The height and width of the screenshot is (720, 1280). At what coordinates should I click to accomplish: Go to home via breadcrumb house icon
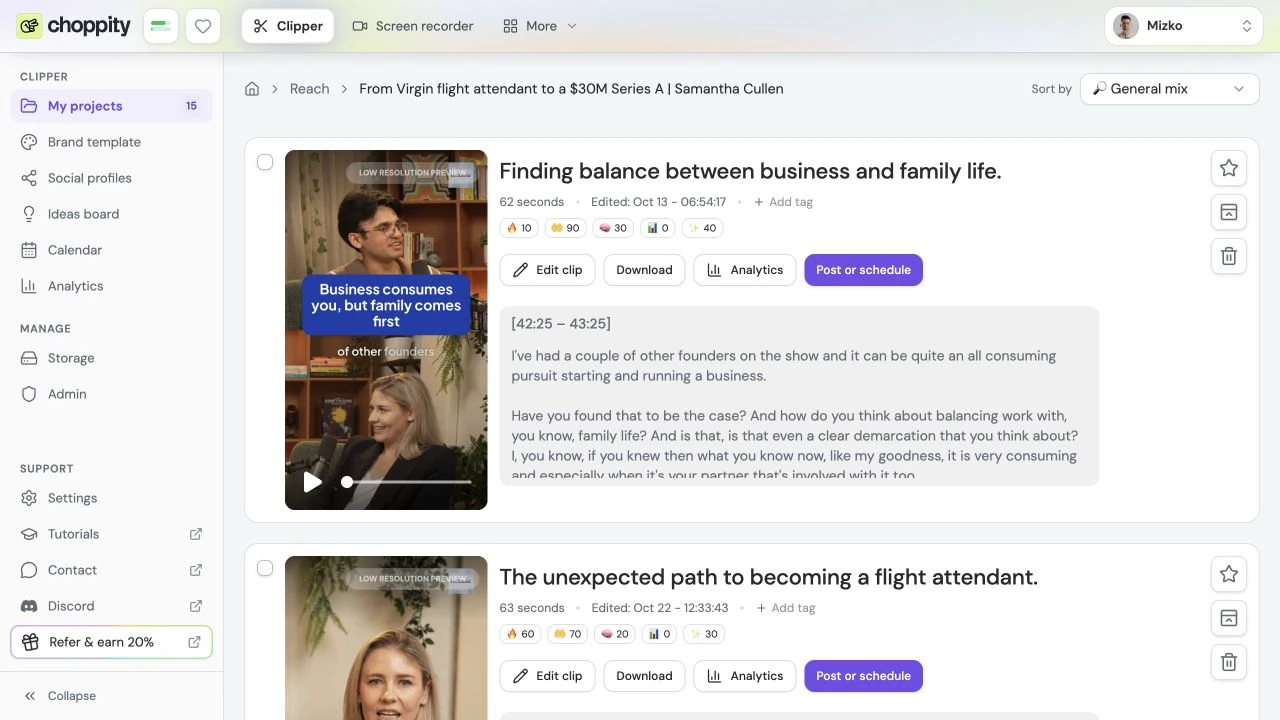click(x=252, y=89)
